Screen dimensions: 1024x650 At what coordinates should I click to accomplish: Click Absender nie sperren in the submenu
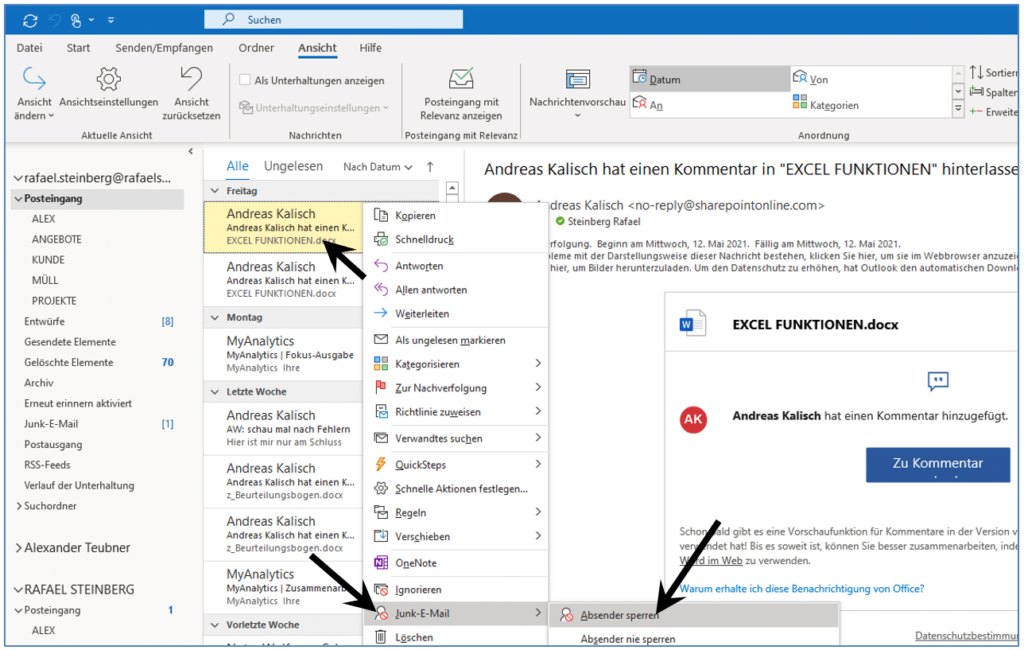tap(694, 639)
